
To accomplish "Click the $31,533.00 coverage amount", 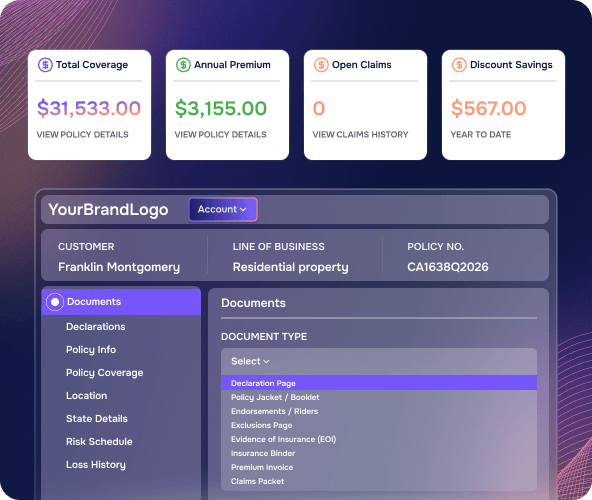I will pos(89,108).
